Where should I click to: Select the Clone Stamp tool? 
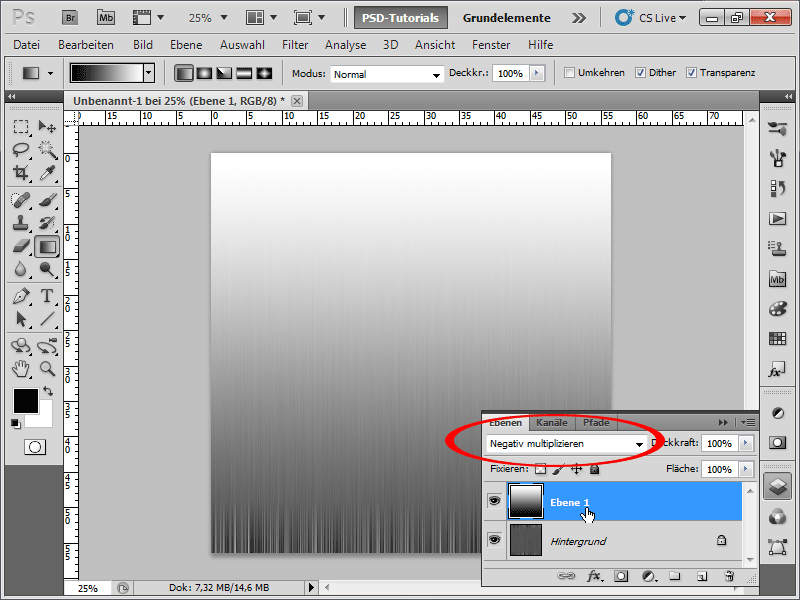21,223
